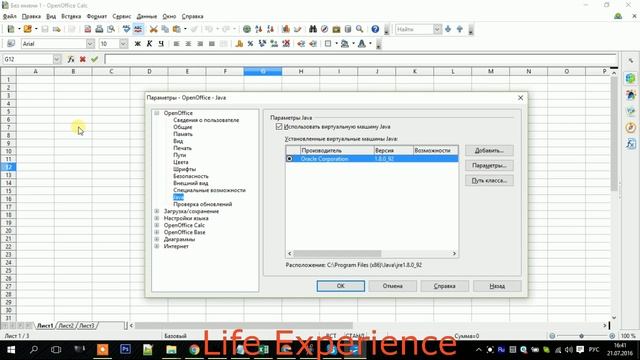
Task: Click the Отмена button
Action: tap(393, 286)
